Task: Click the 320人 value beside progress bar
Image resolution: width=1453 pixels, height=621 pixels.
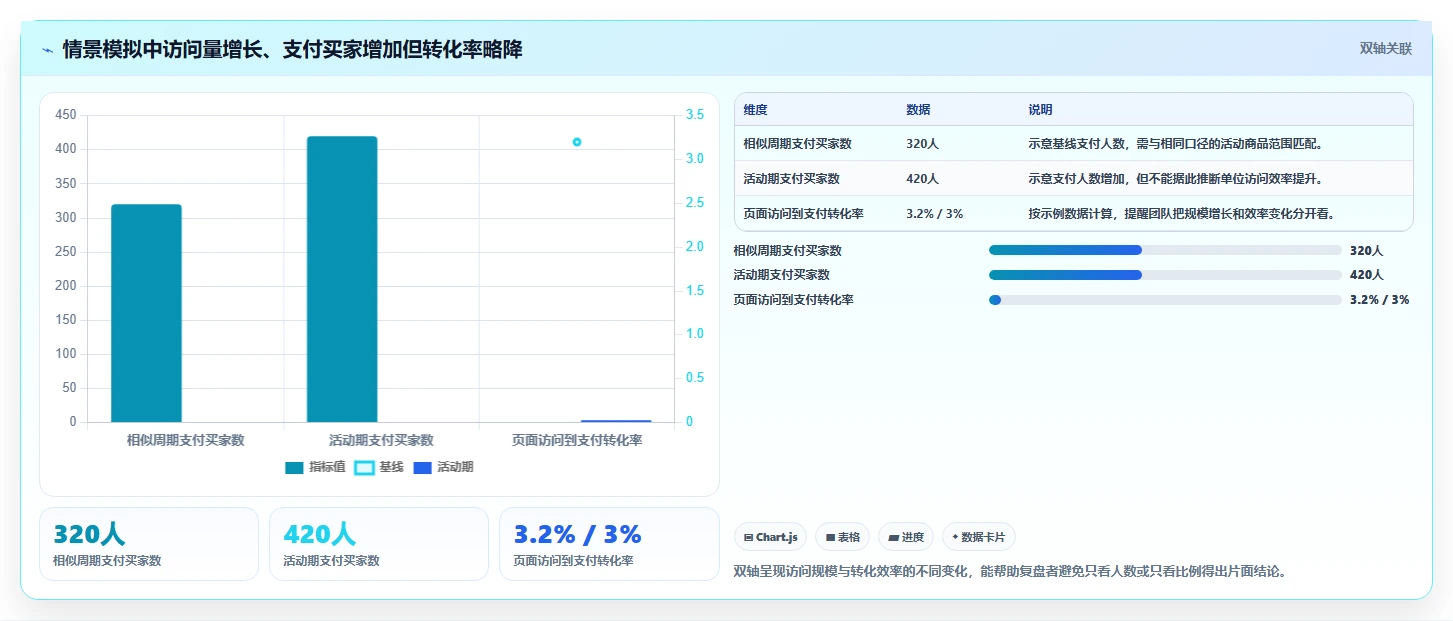Action: coord(1366,251)
